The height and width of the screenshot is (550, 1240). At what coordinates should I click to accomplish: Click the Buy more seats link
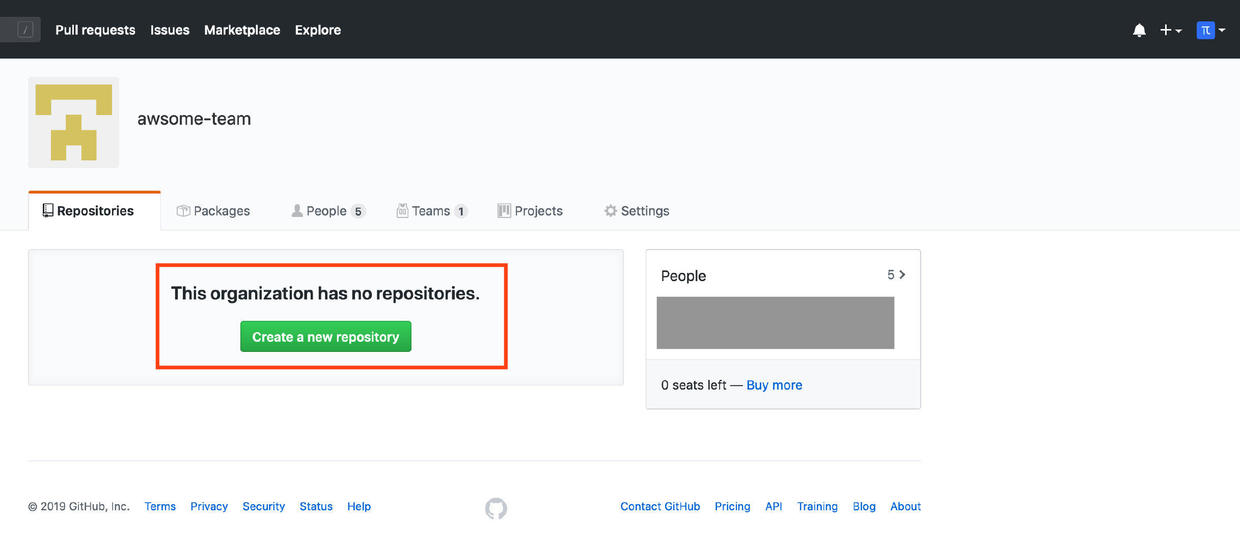click(x=774, y=385)
